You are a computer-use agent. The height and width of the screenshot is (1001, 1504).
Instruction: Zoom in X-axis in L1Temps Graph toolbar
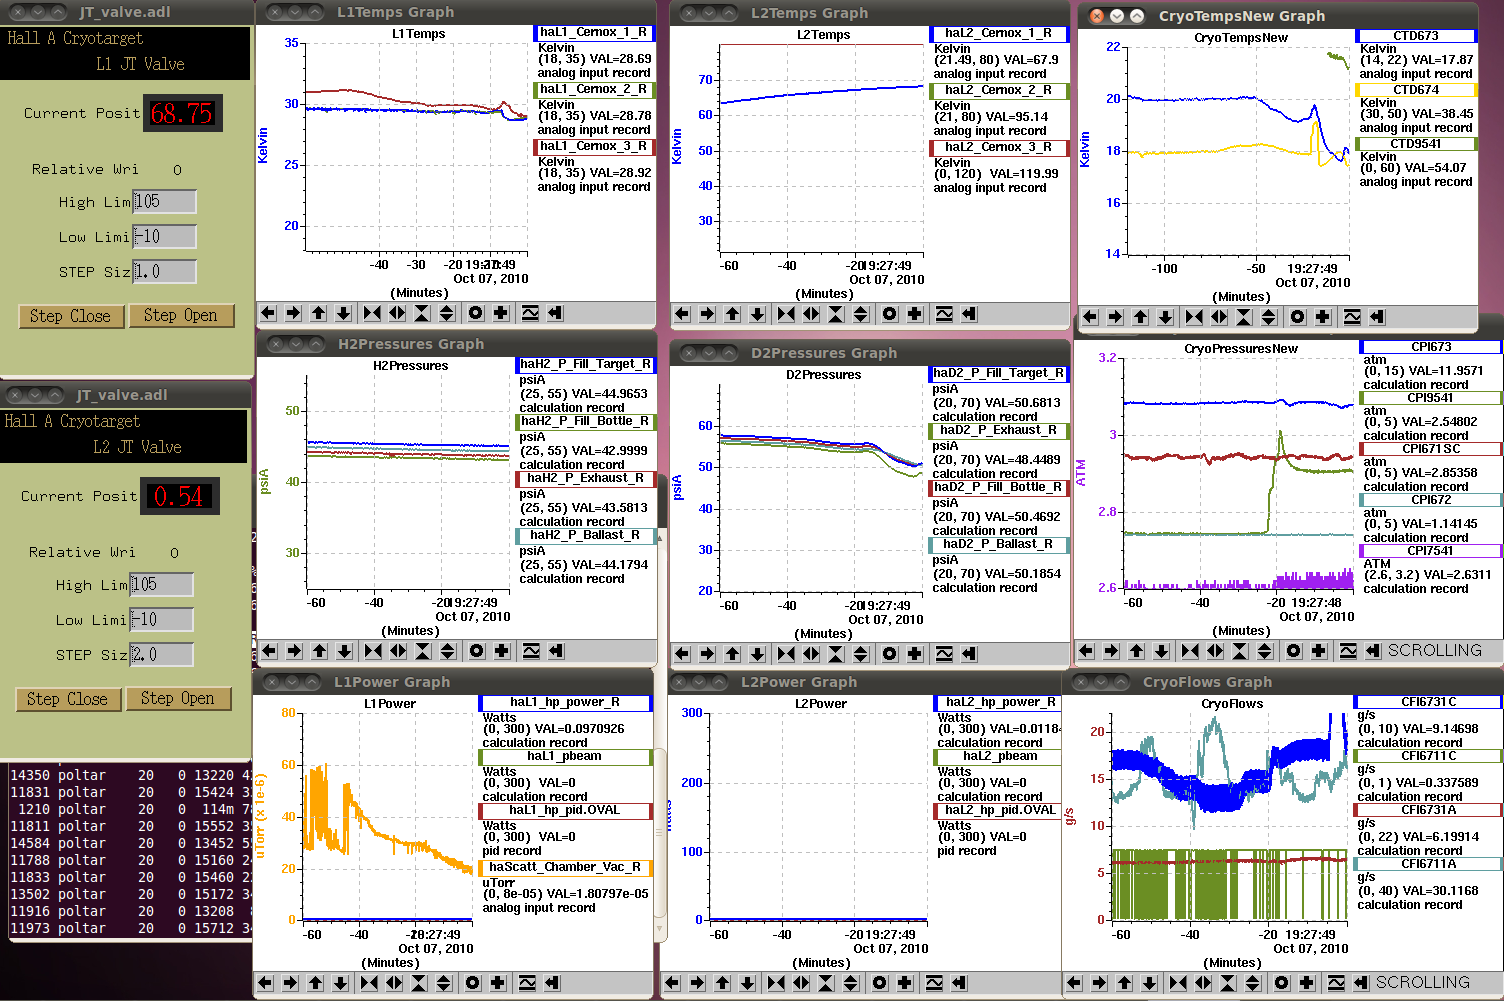tap(372, 313)
